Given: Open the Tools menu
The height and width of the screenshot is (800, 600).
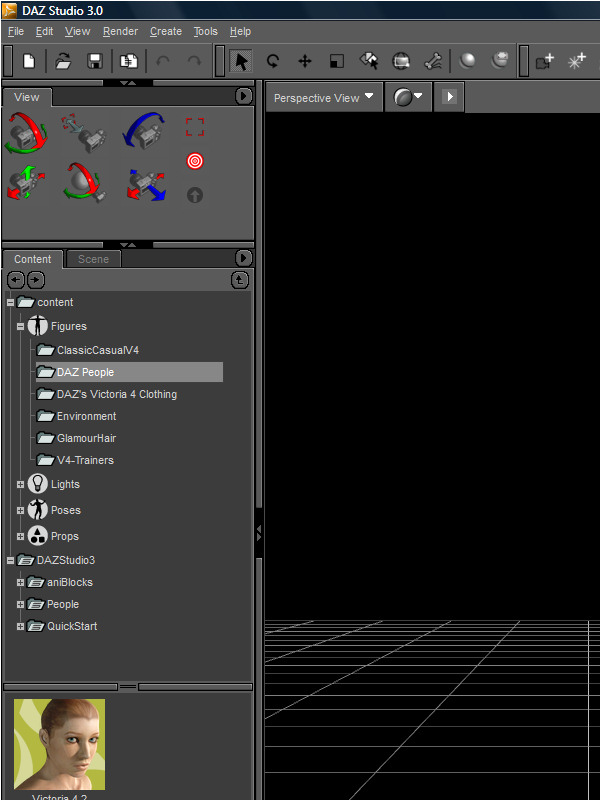Looking at the screenshot, I should 206,32.
